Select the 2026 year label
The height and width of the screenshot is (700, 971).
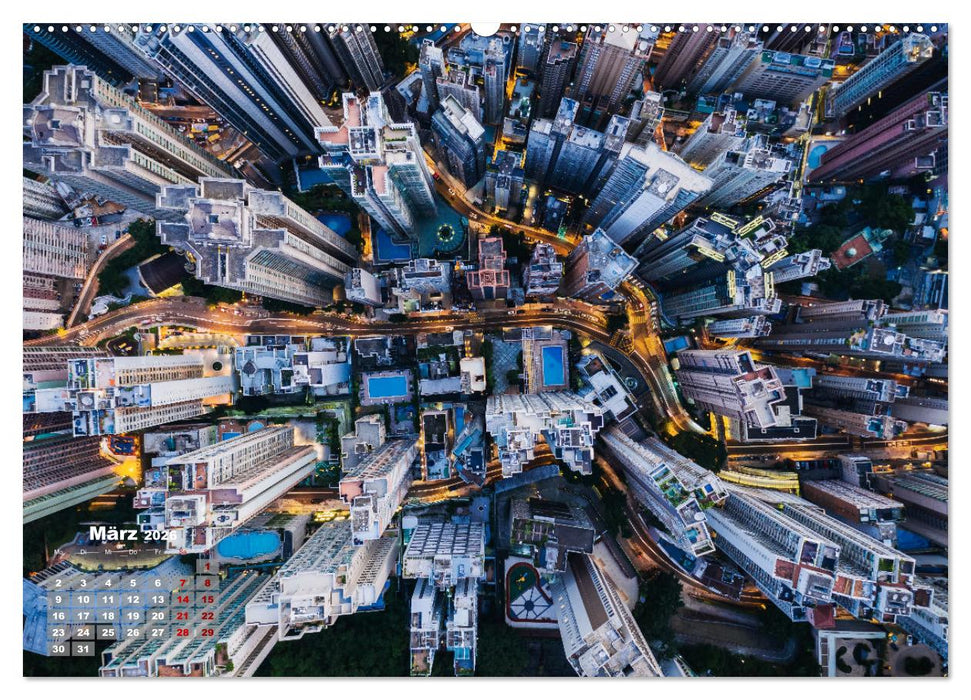161,536
